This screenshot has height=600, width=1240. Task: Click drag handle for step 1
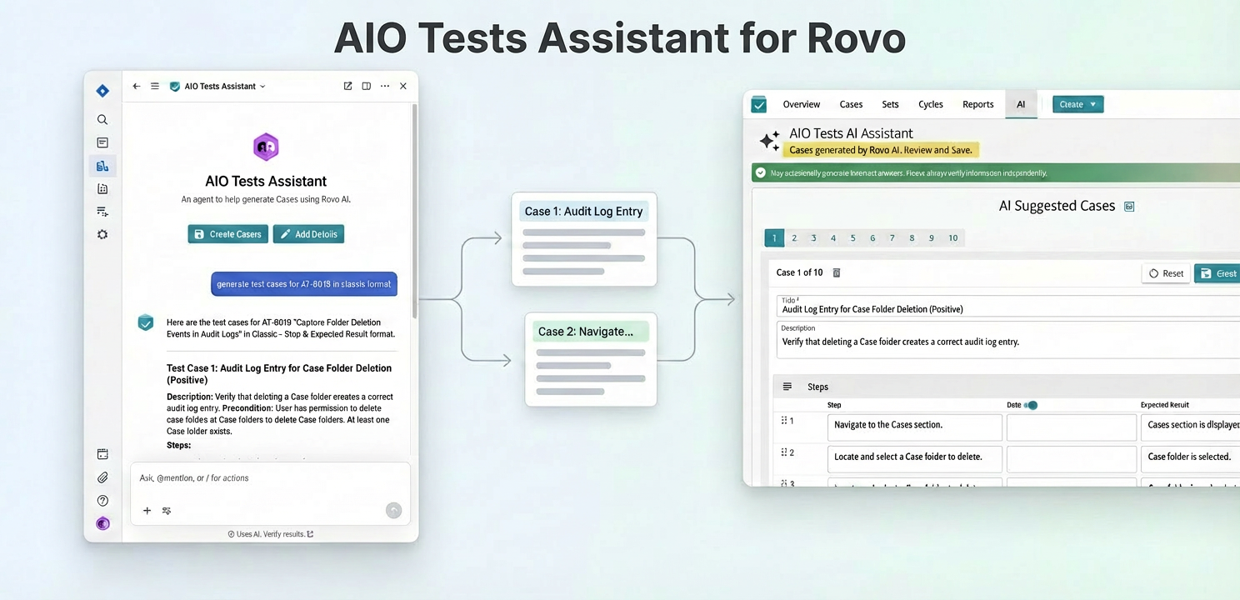[x=784, y=421]
